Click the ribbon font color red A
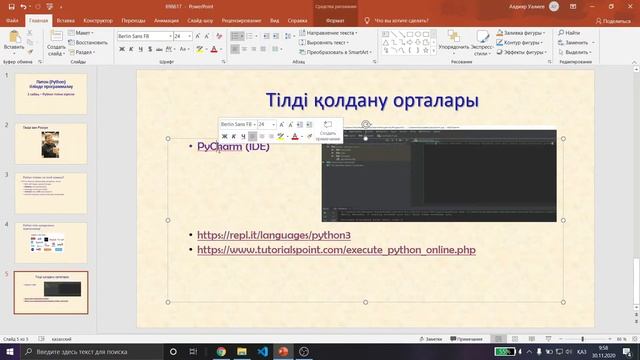The image size is (640, 360). [214, 49]
